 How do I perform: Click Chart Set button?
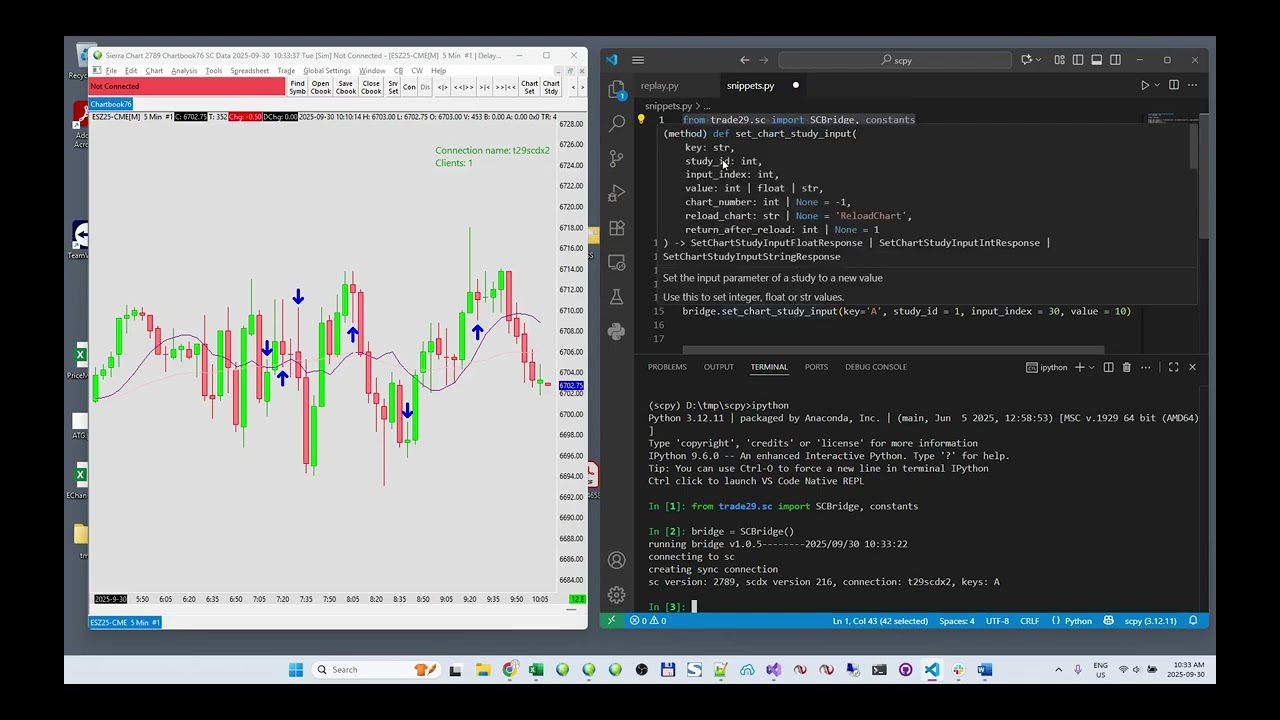(529, 87)
